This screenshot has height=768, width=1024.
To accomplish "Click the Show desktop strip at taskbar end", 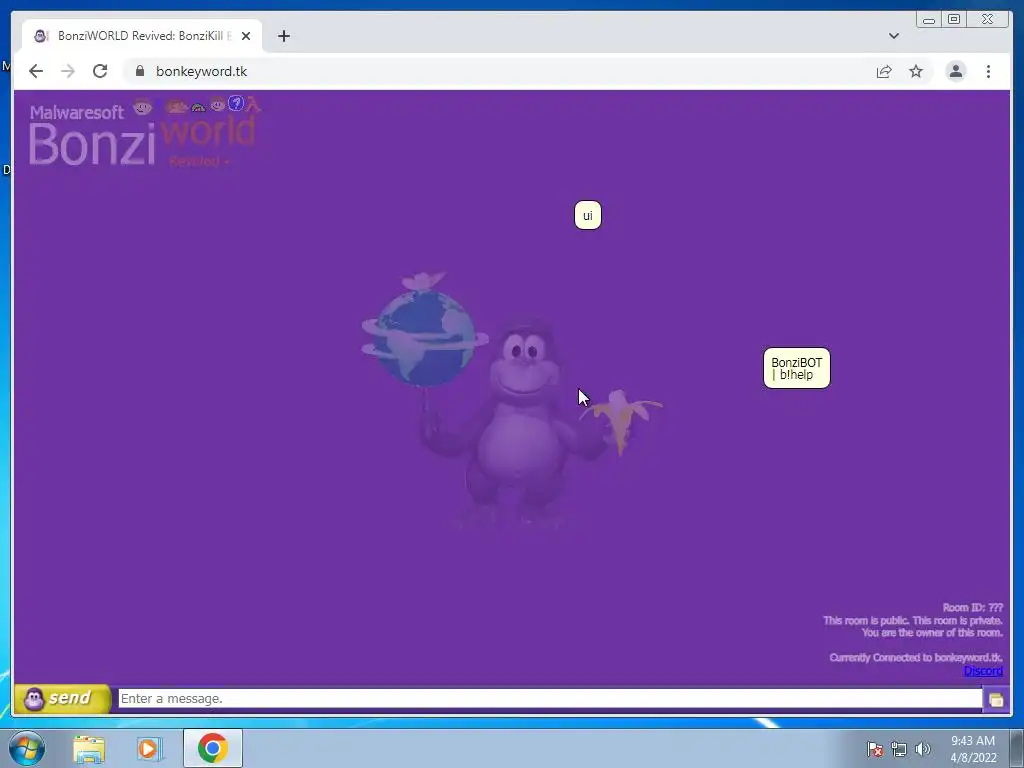I will point(1017,748).
